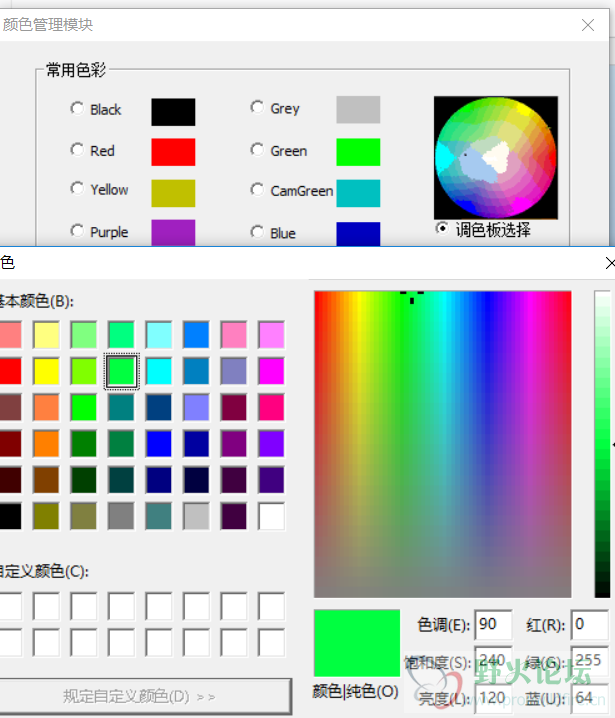
Task: Pick the orange basic color in fourth row
Action: pyautogui.click(x=46, y=444)
